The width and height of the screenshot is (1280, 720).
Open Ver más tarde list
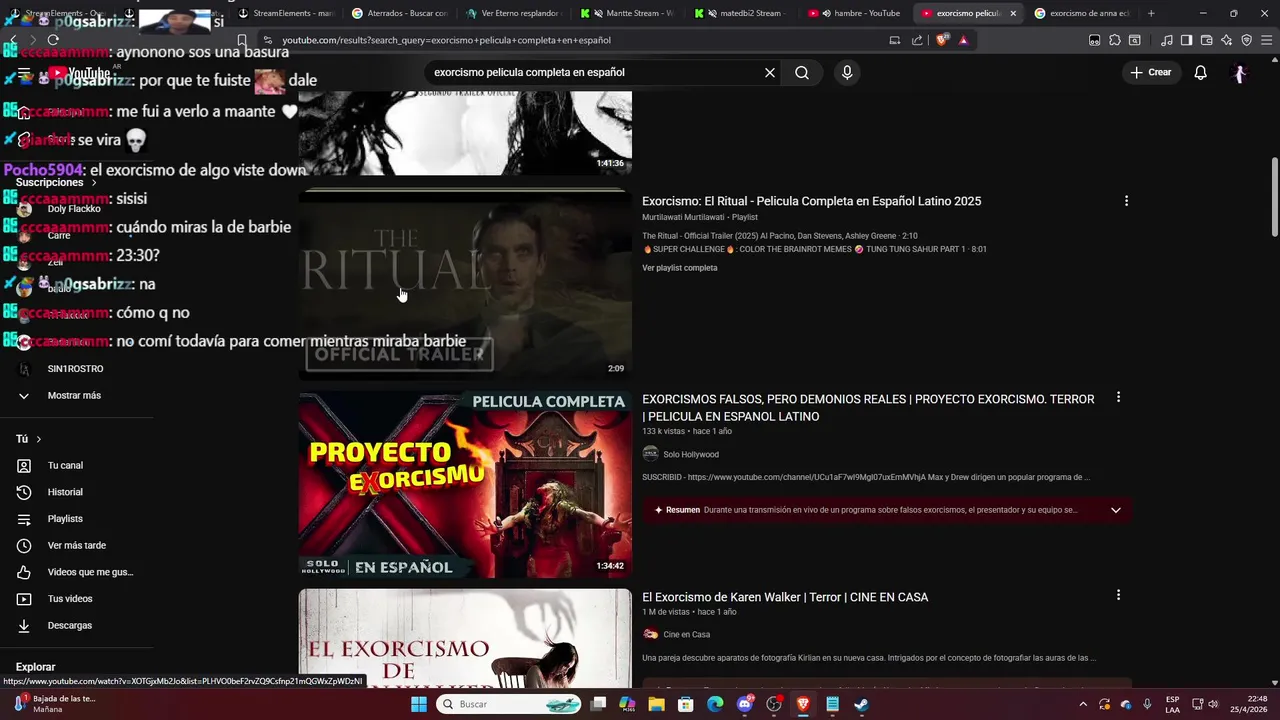coord(76,546)
